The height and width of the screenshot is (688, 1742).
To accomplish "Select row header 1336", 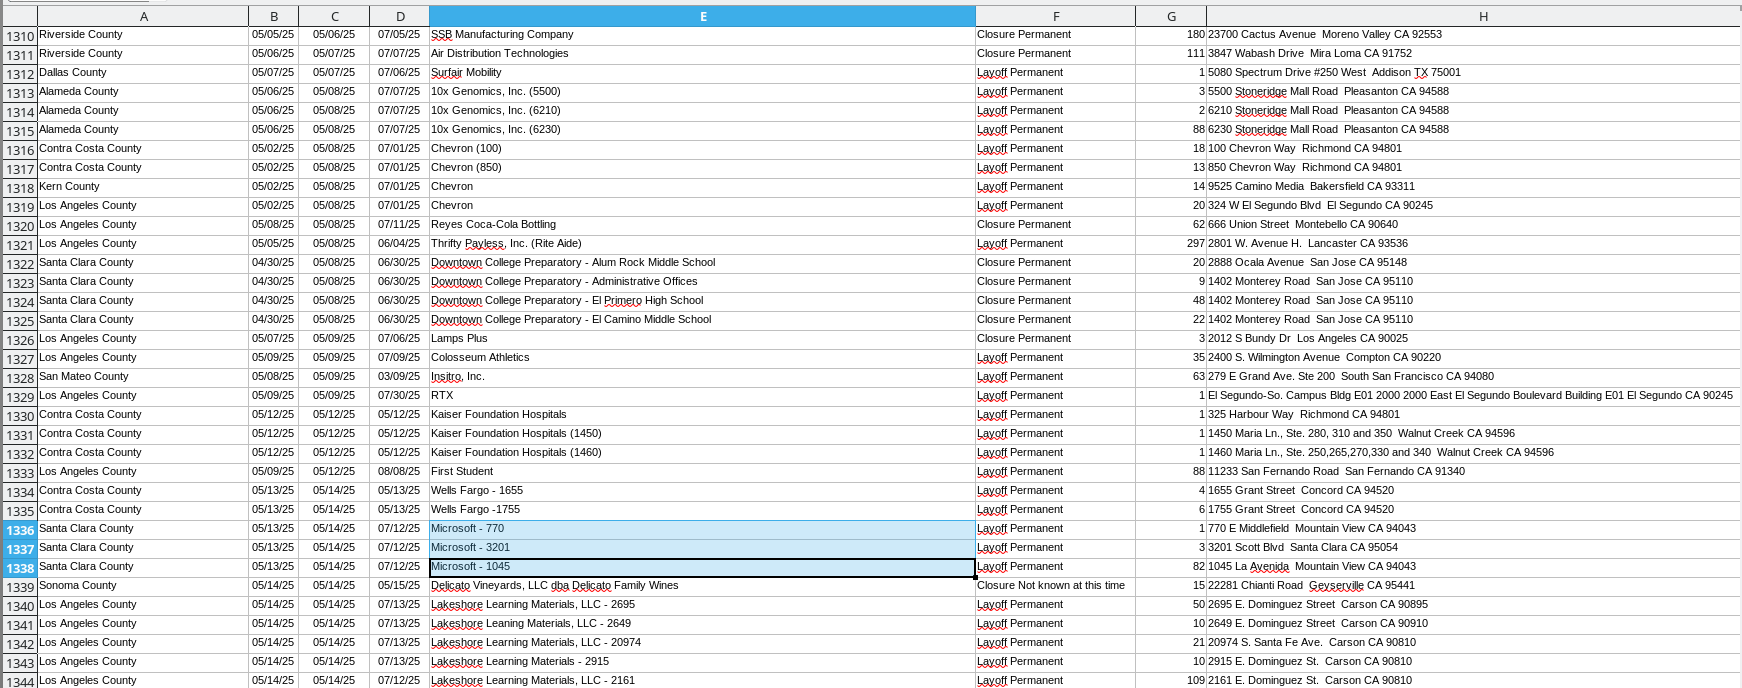I will [x=19, y=530].
